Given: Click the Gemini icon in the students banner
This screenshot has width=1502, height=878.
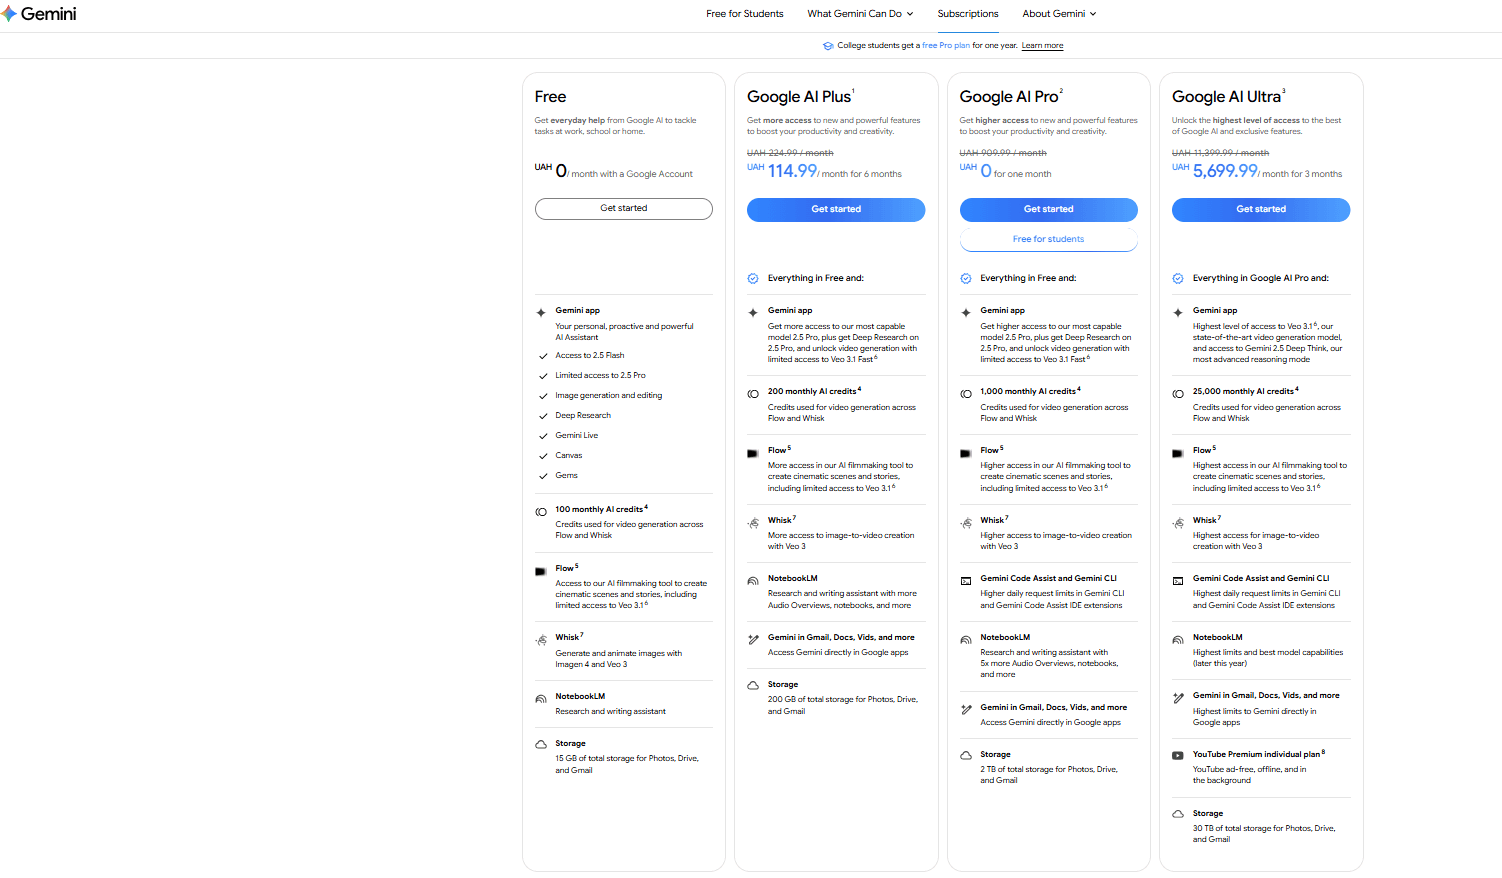Looking at the screenshot, I should pyautogui.click(x=828, y=45).
